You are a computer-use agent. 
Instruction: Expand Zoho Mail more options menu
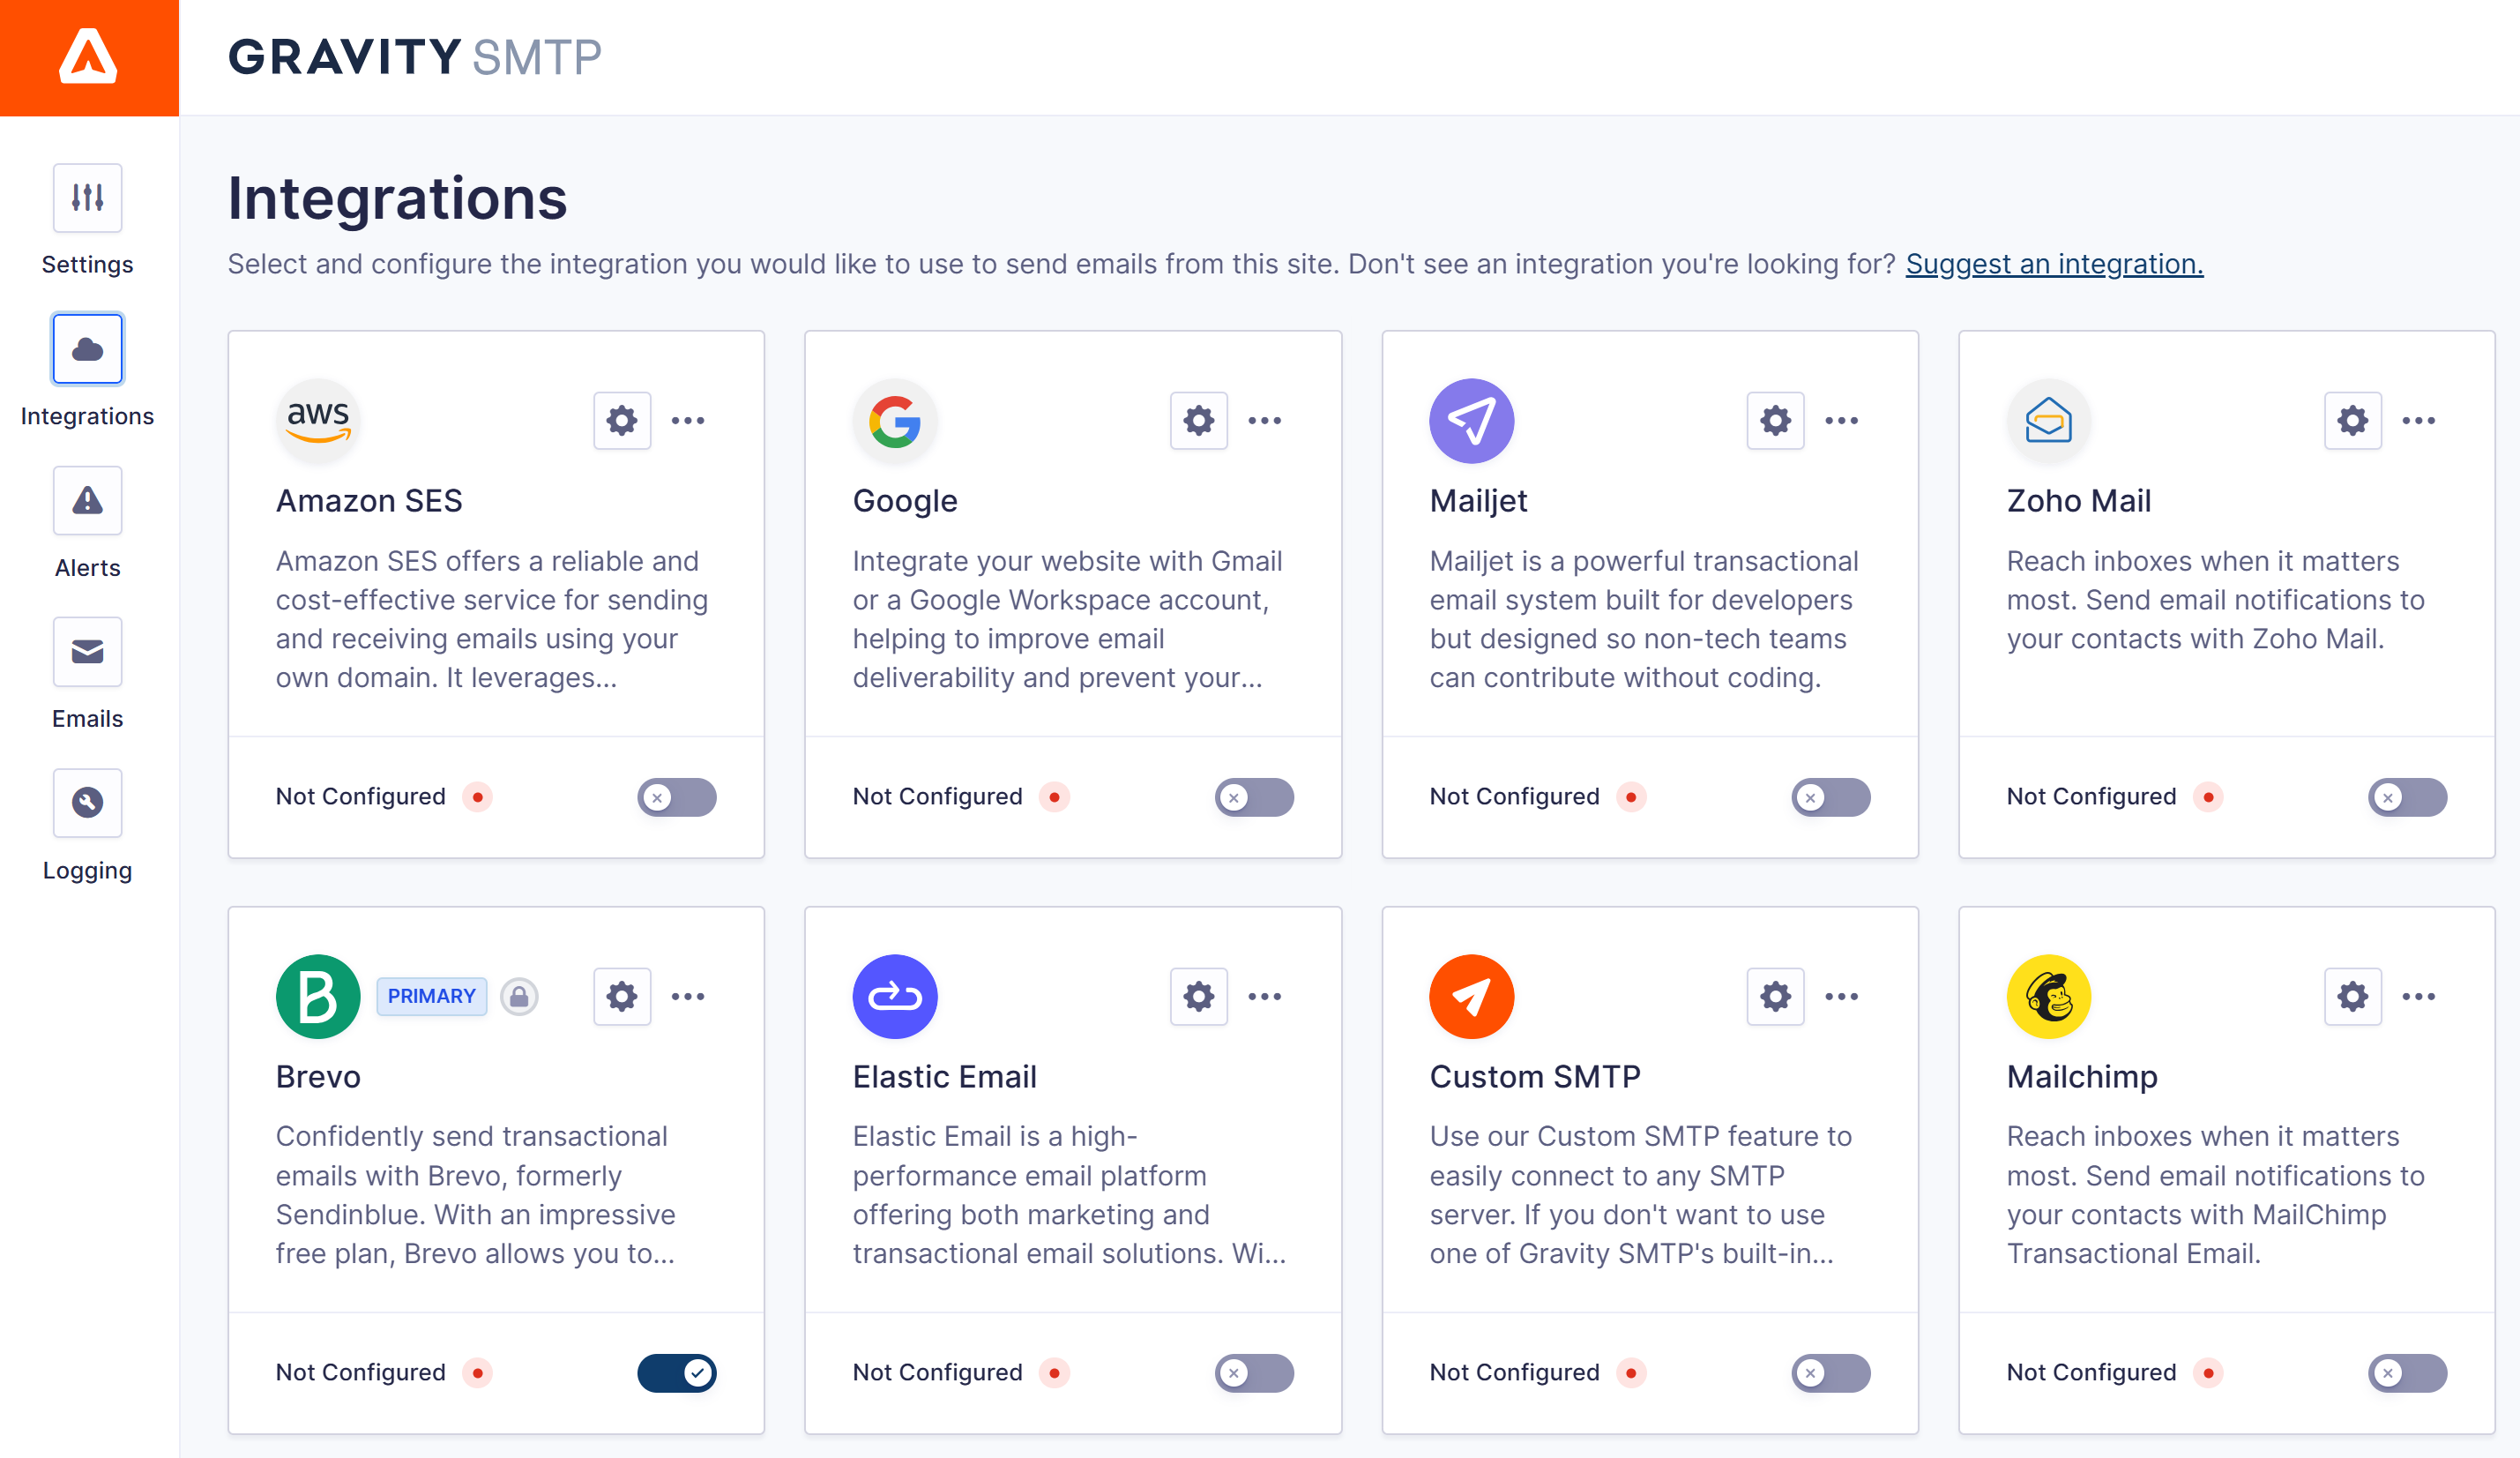[2419, 421]
